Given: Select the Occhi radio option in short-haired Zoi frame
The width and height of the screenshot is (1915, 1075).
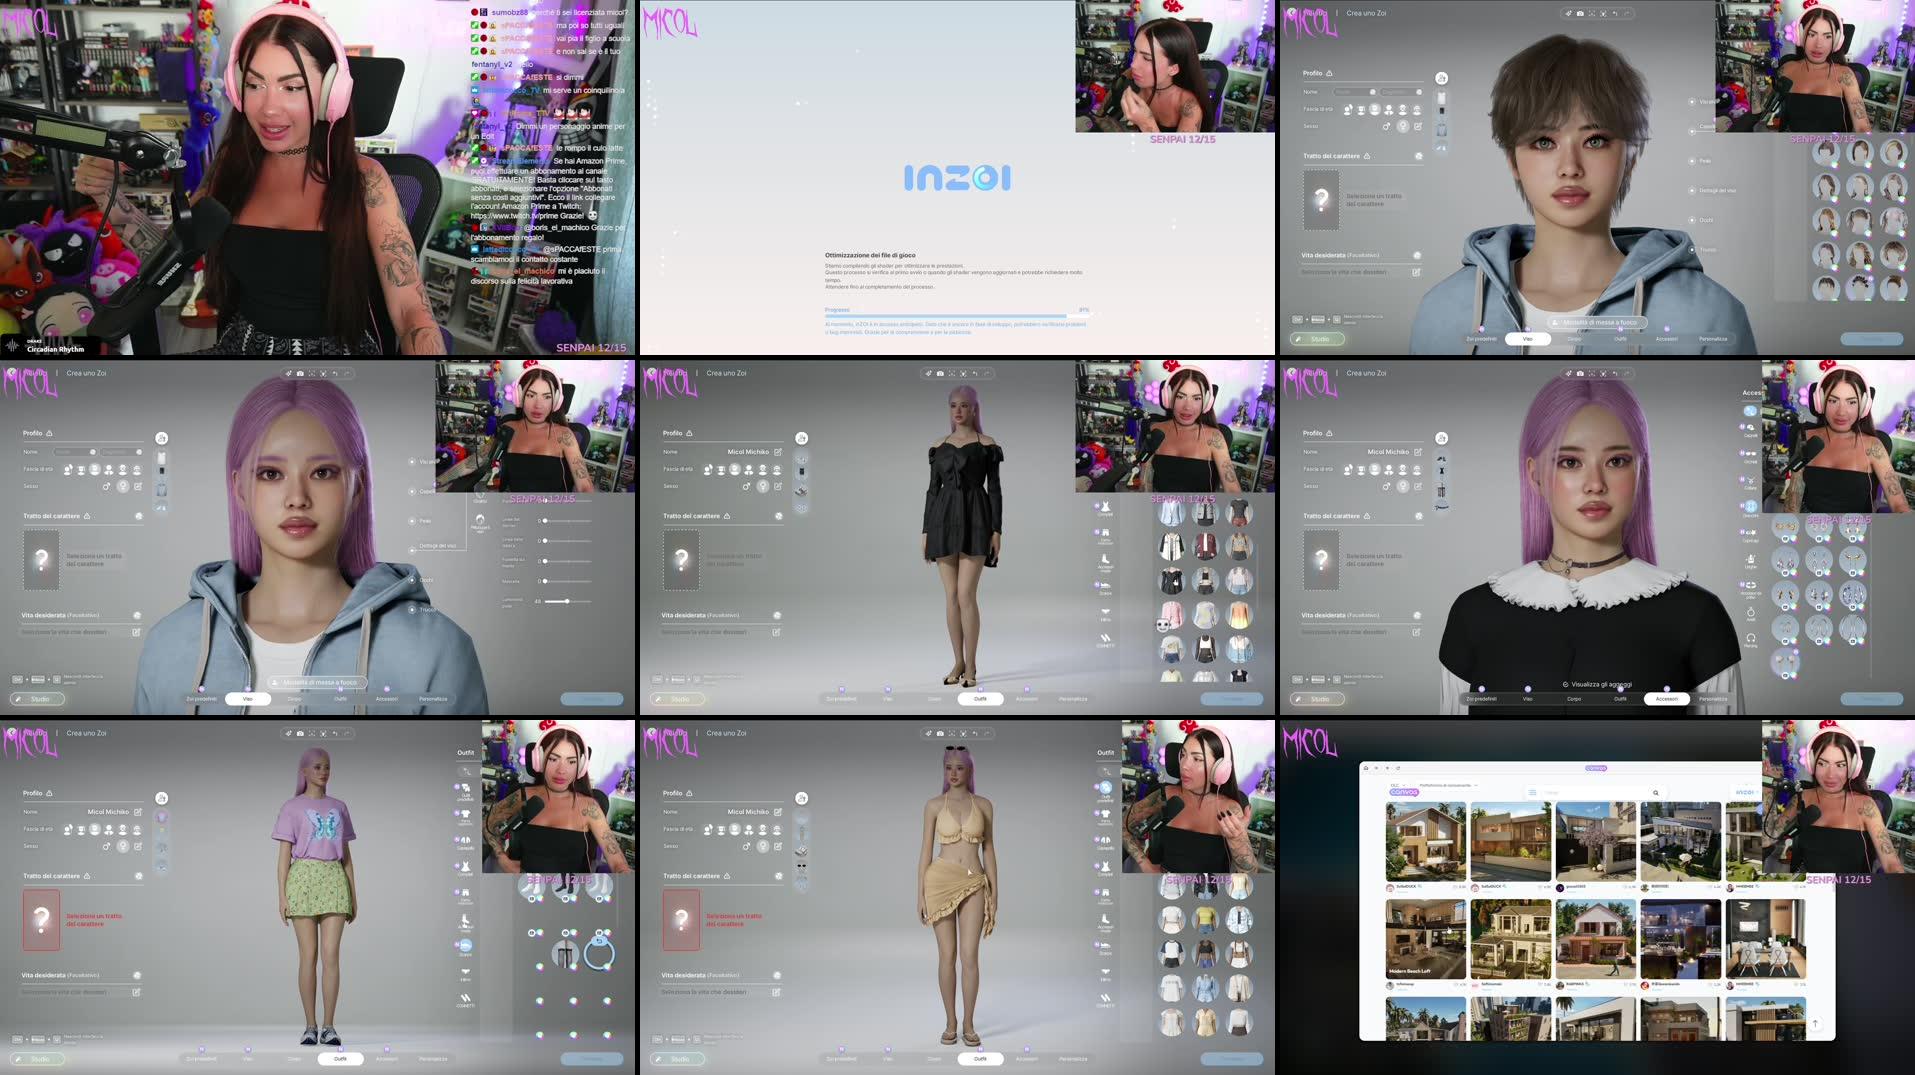Looking at the screenshot, I should (x=1692, y=220).
